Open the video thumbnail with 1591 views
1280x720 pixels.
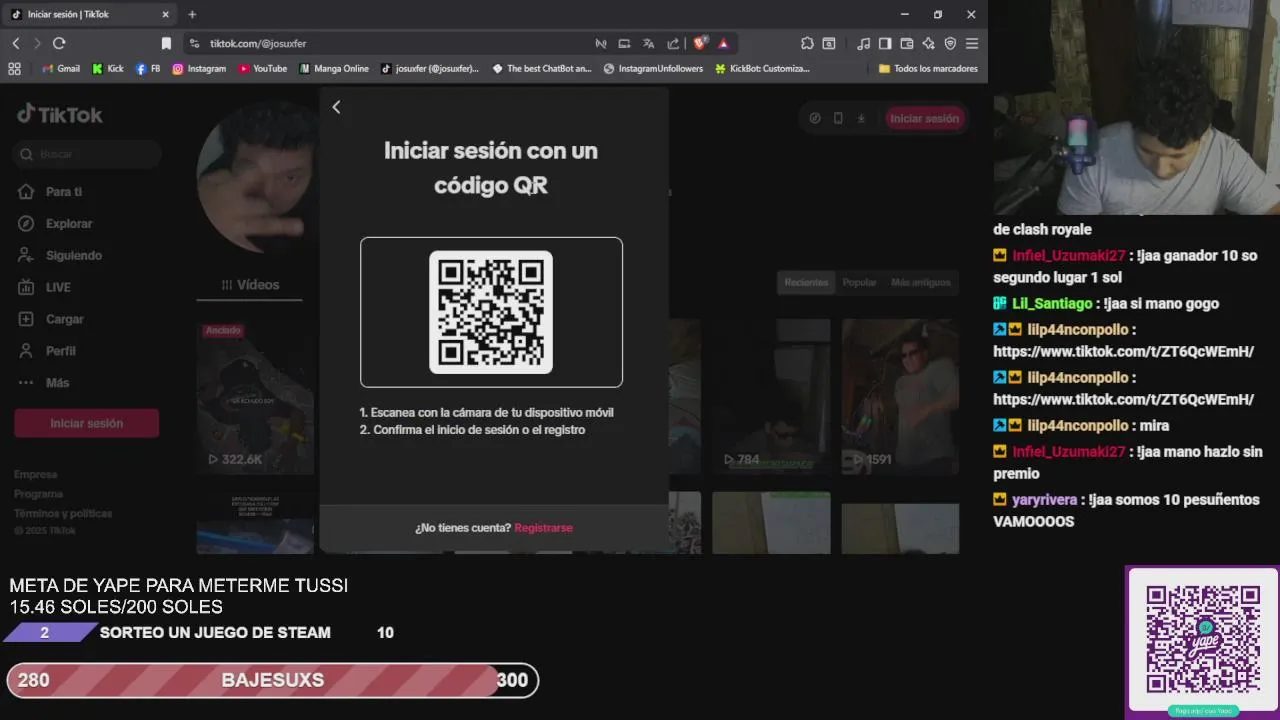point(900,396)
